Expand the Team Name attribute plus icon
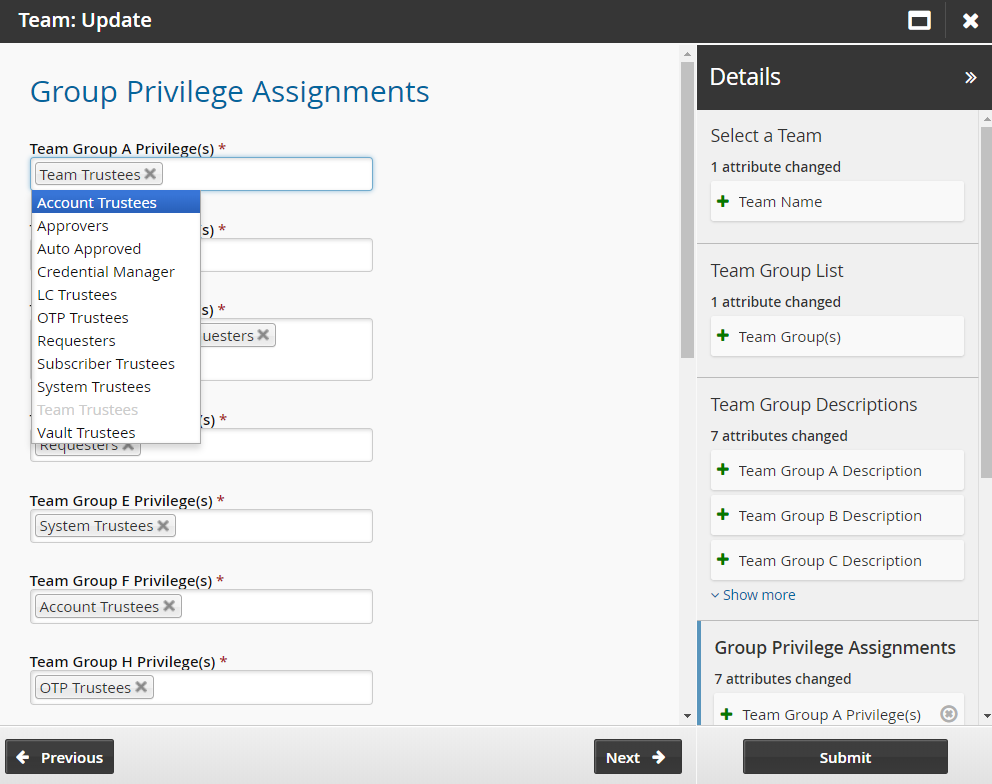Viewport: 992px width, 784px height. pos(723,201)
